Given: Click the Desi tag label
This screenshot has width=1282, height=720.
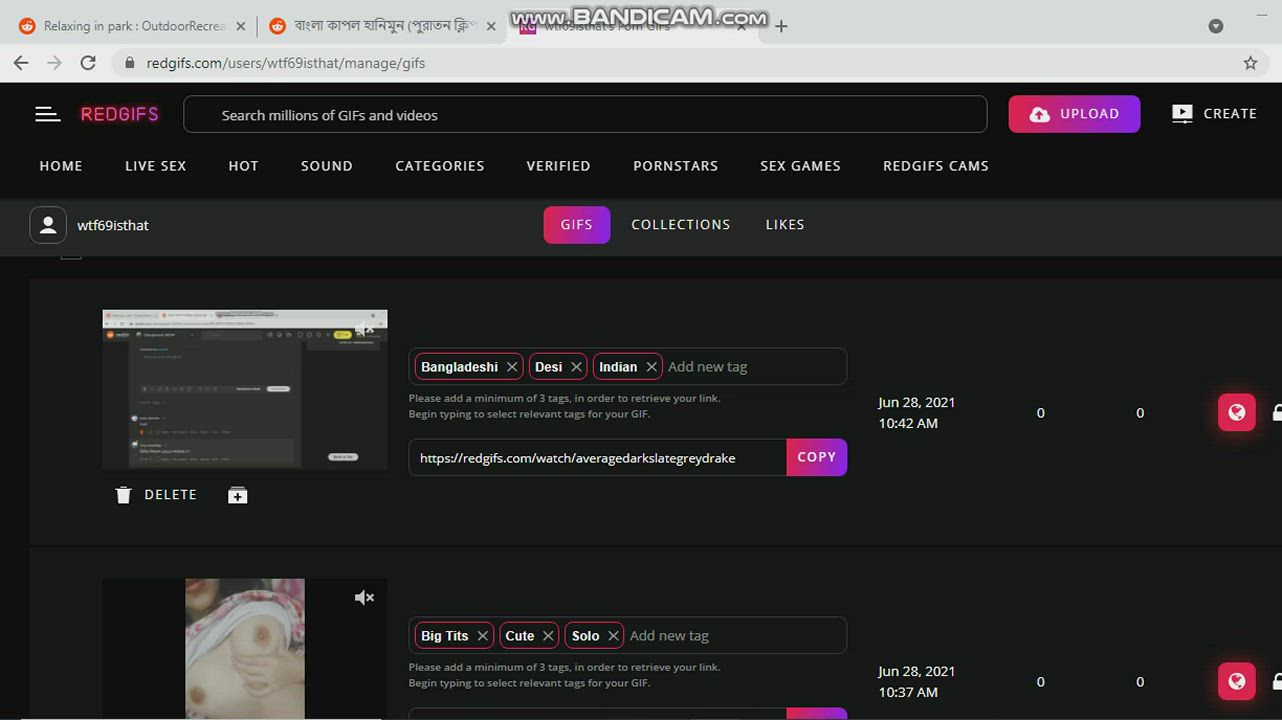Looking at the screenshot, I should click(x=548, y=367).
